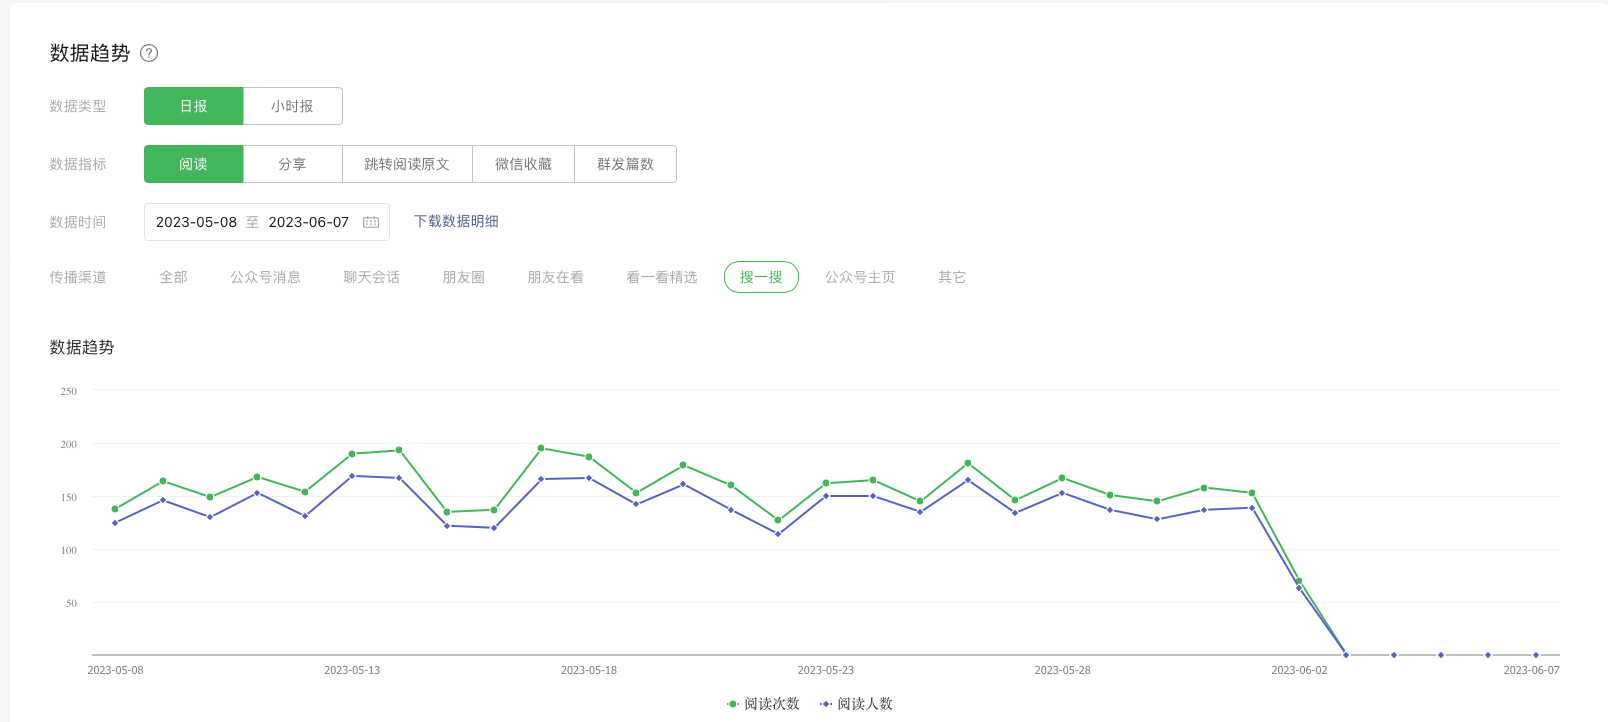This screenshot has height=722, width=1608.
Task: Choose the 朋友圈 channel filter
Action: tap(463, 277)
